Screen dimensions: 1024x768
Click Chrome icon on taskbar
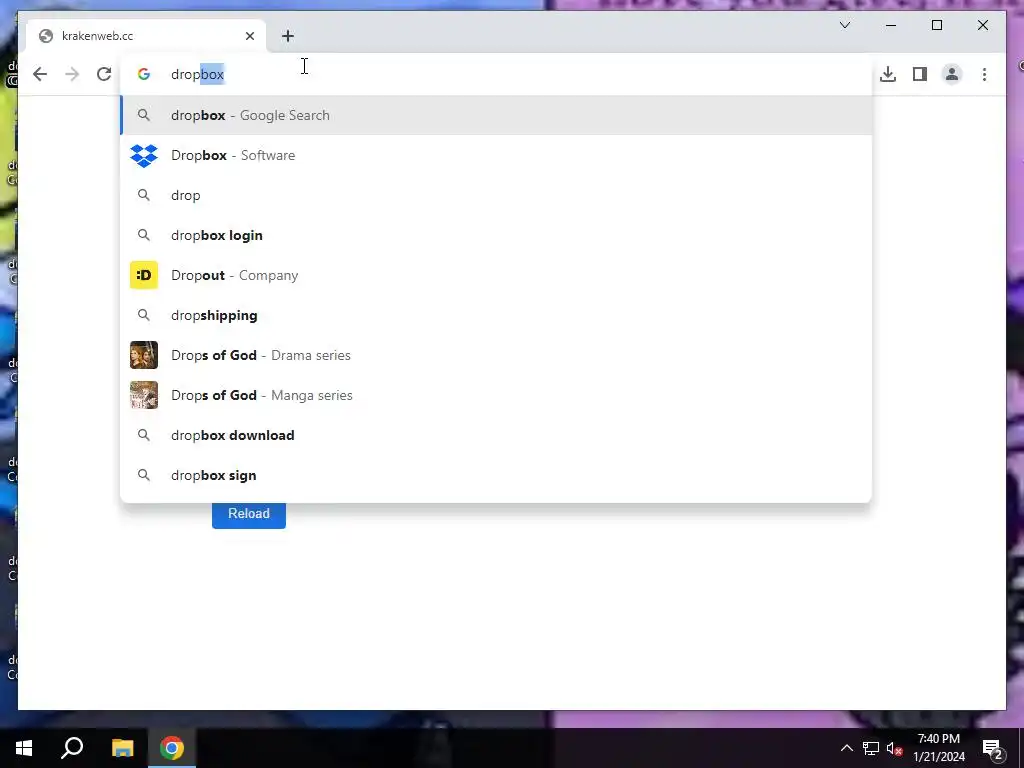(x=172, y=748)
